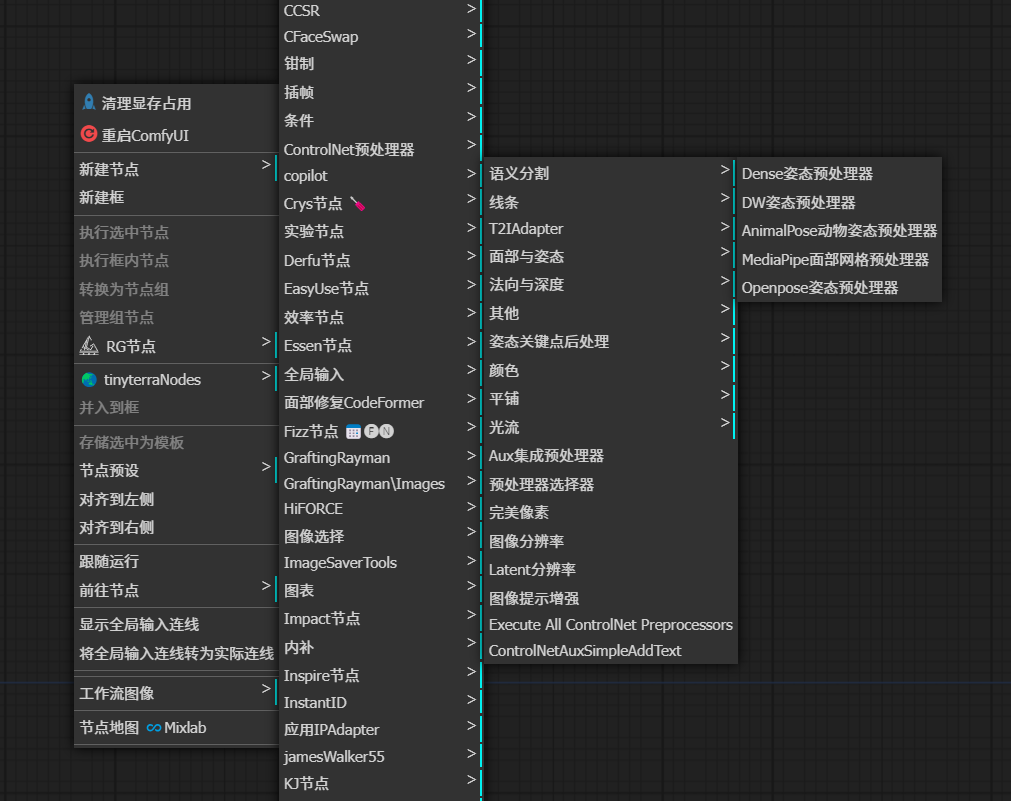Select 新建框 menu entry
The width and height of the screenshot is (1011, 801).
click(x=176, y=197)
